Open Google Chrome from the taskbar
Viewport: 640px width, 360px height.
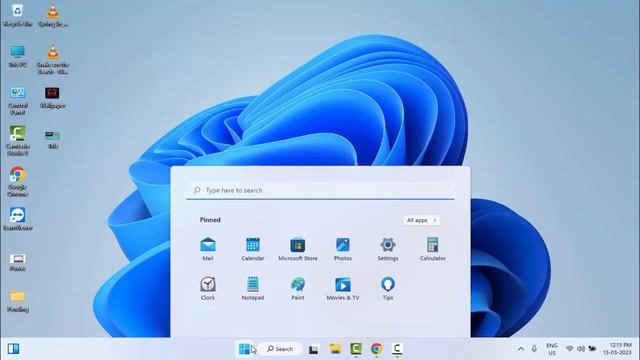(376, 349)
